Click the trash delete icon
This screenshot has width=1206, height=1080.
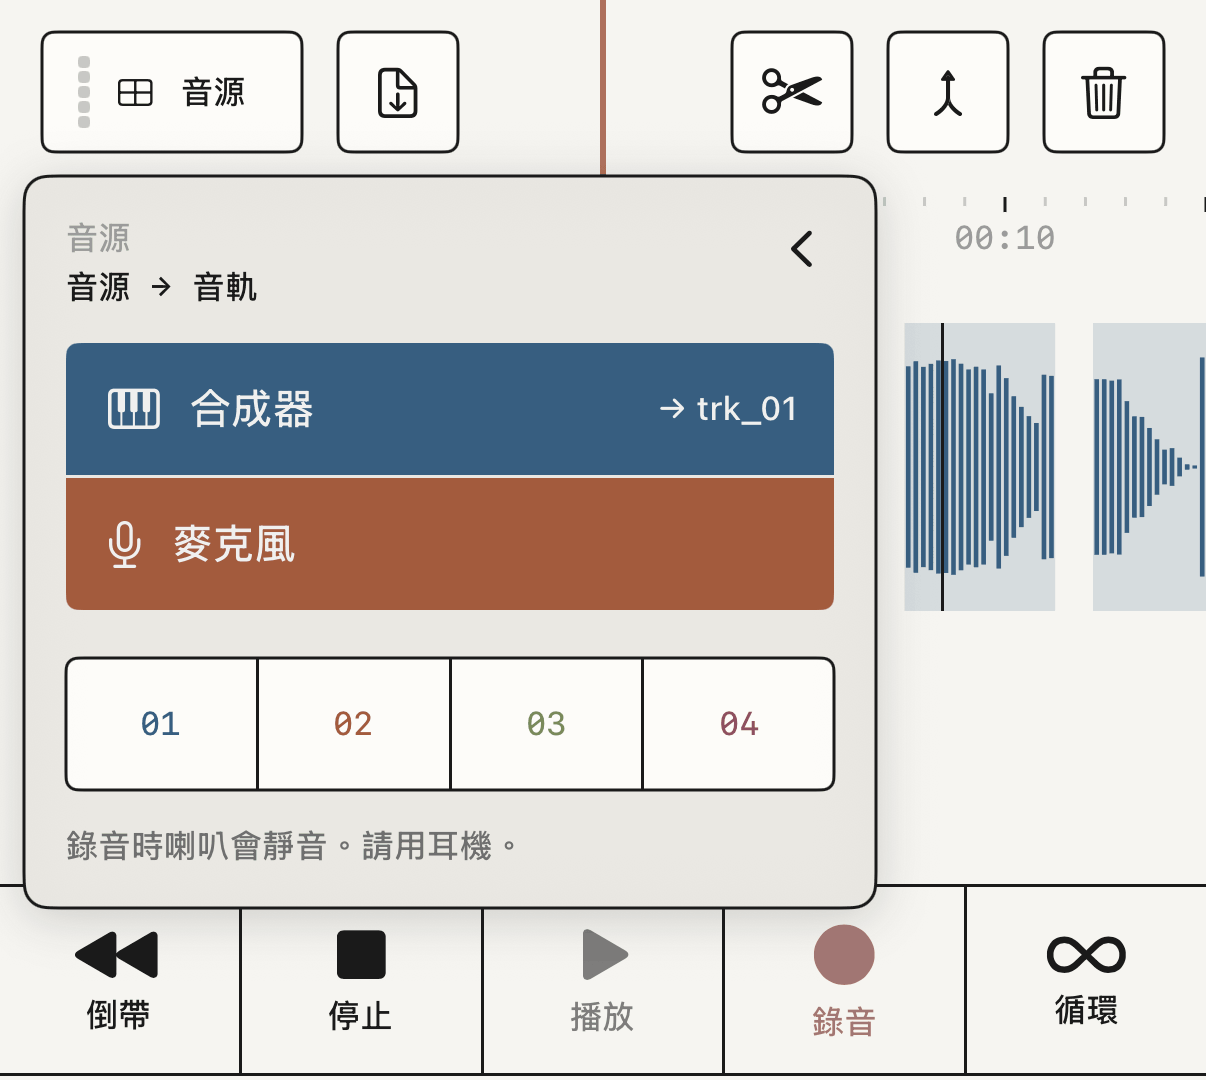tap(1104, 92)
